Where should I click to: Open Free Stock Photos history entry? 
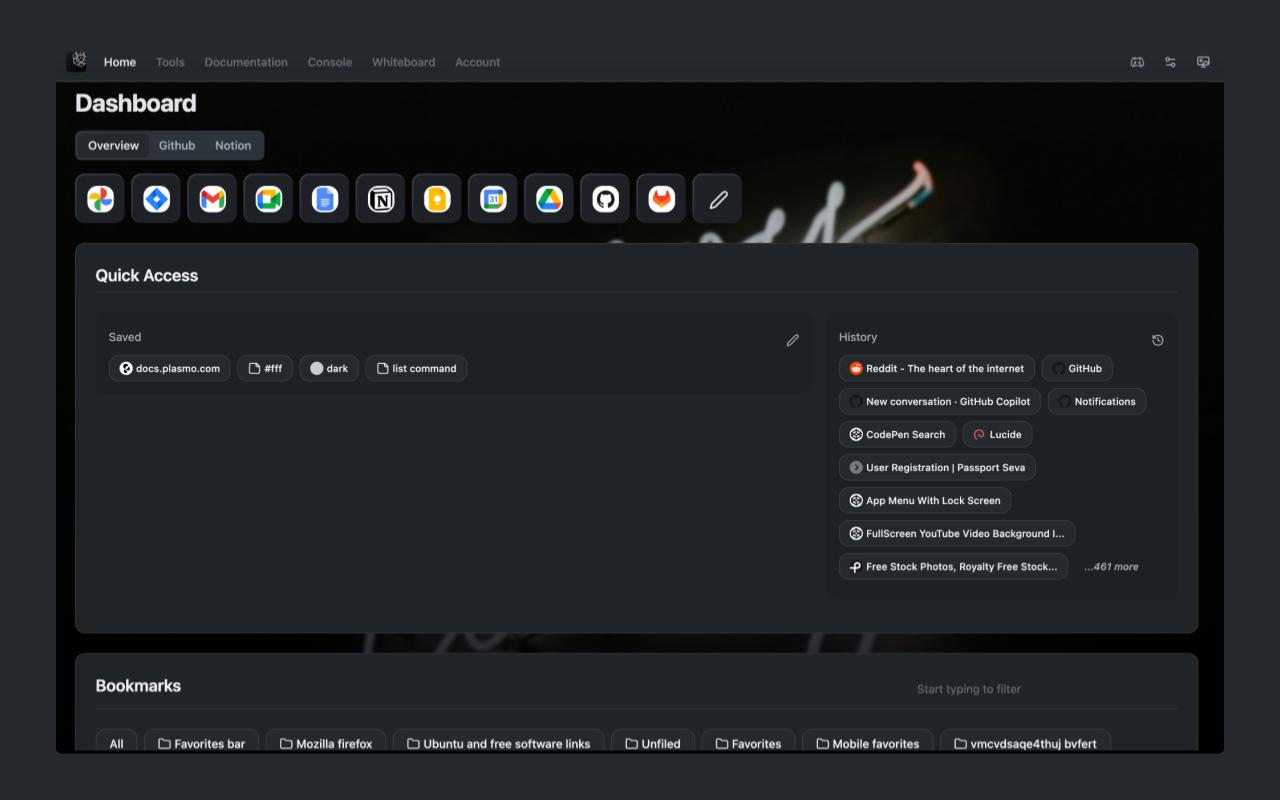[953, 566]
